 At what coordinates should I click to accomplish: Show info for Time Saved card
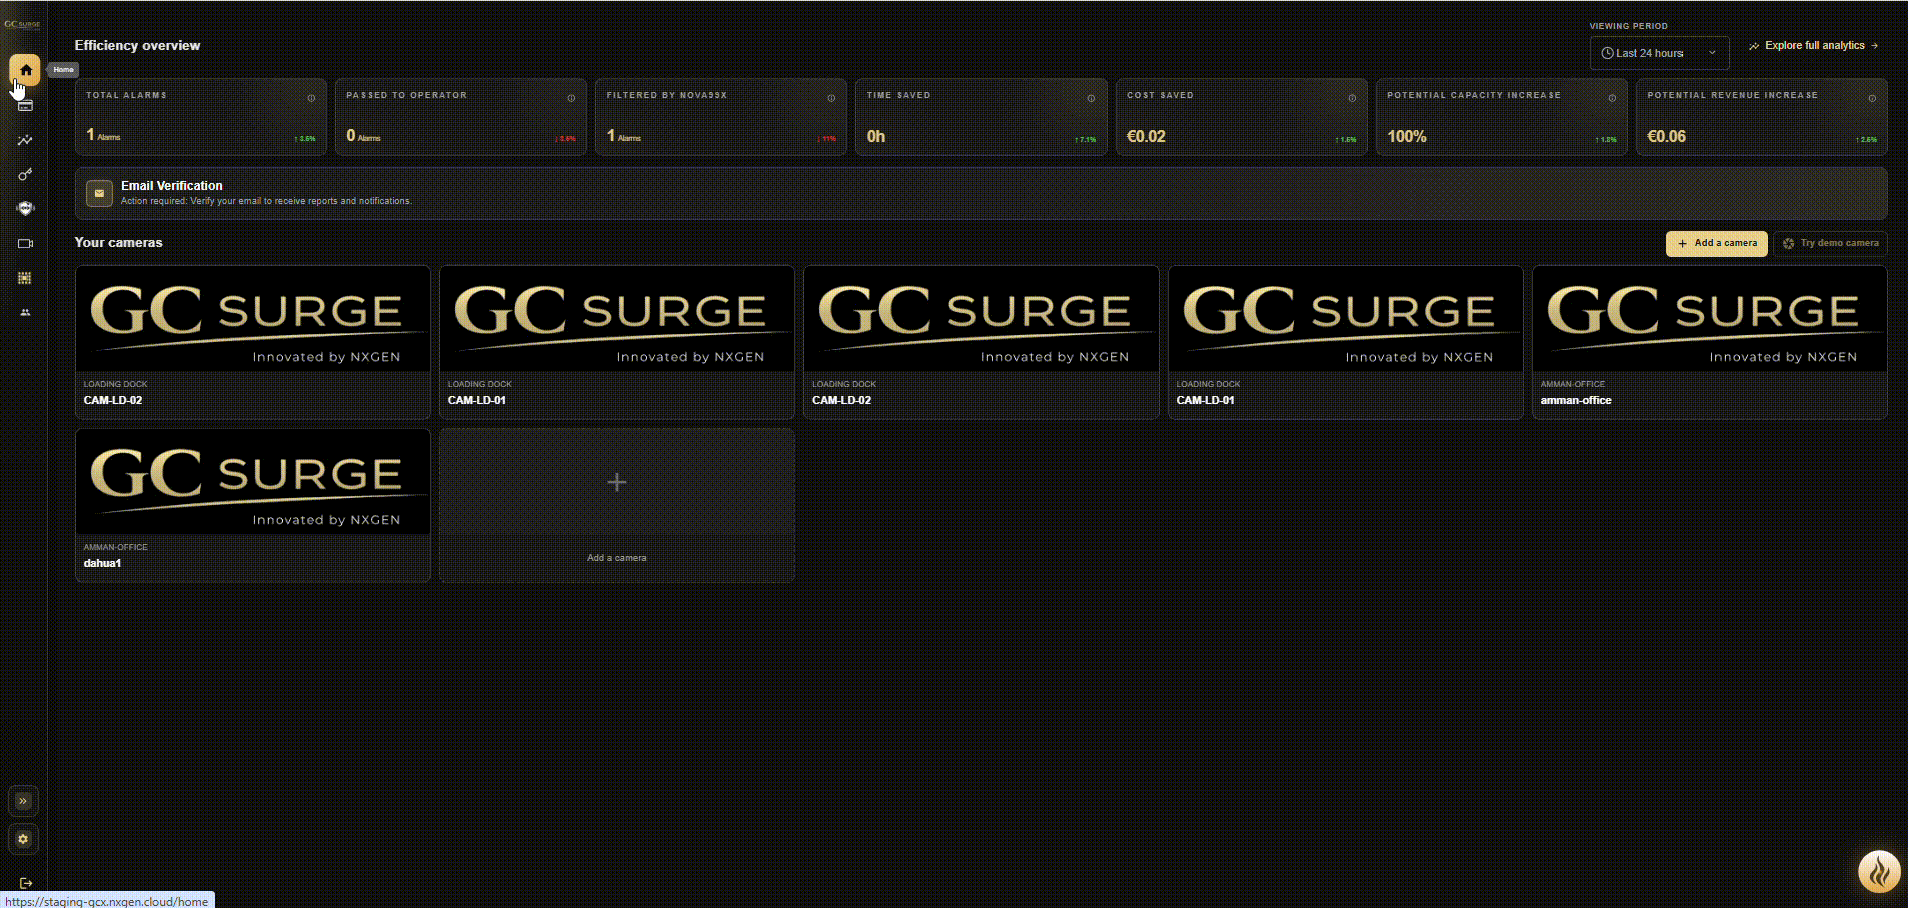tap(1091, 98)
